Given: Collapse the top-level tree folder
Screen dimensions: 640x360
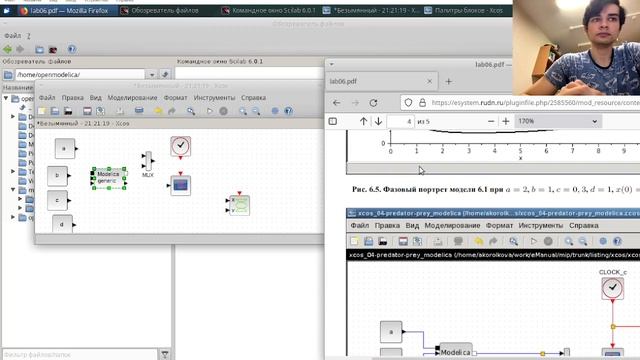Looking at the screenshot, I should (6, 98).
